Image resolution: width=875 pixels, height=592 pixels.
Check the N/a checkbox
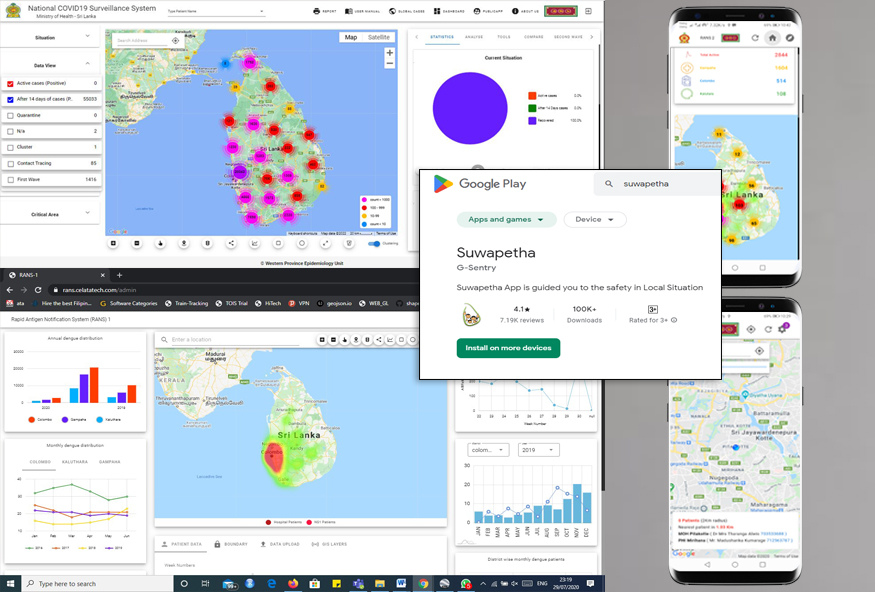[x=10, y=132]
